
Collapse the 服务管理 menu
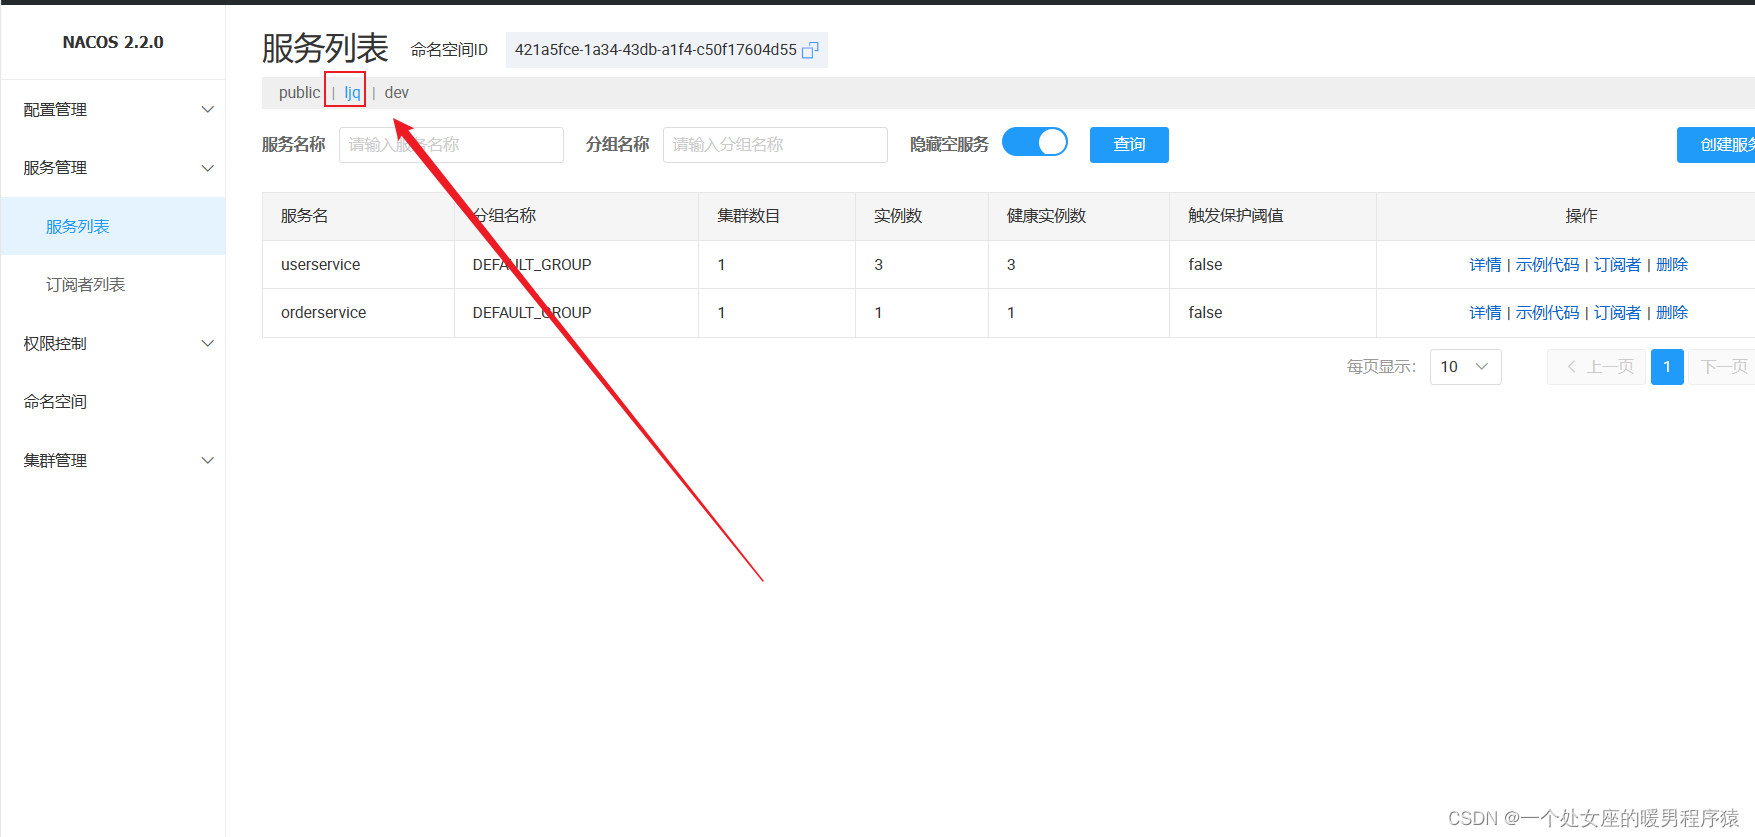(x=113, y=168)
